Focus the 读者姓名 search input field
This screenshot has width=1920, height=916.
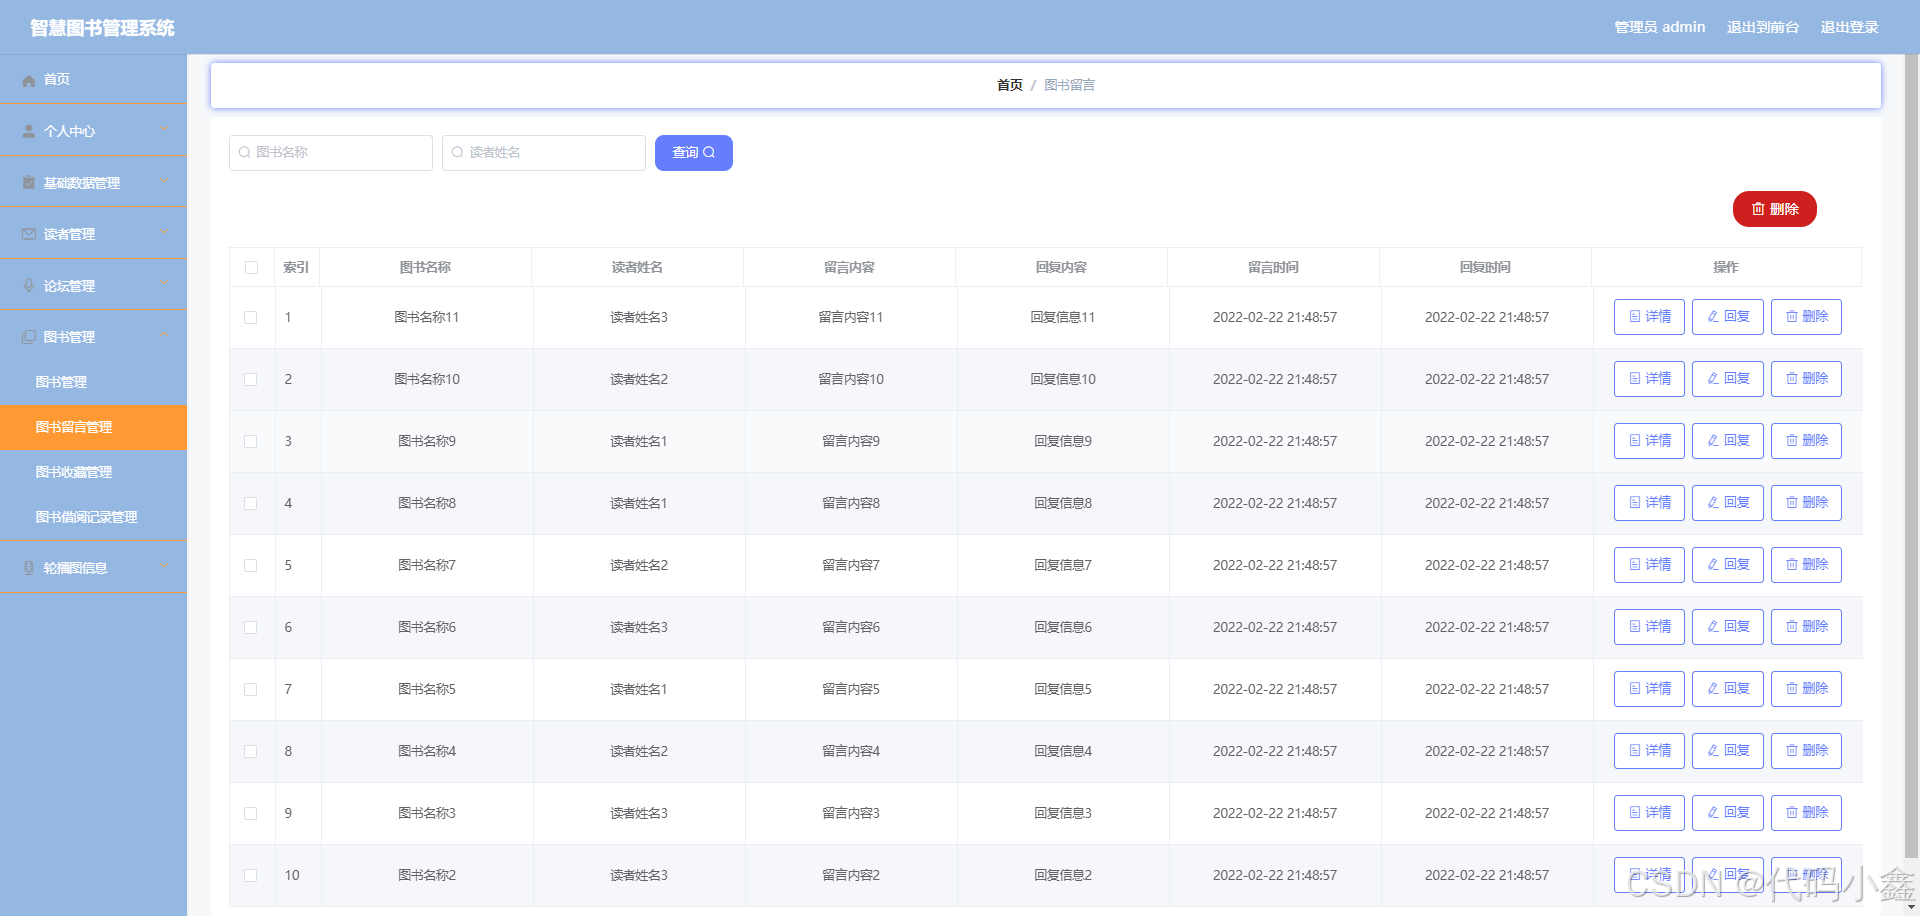click(544, 153)
